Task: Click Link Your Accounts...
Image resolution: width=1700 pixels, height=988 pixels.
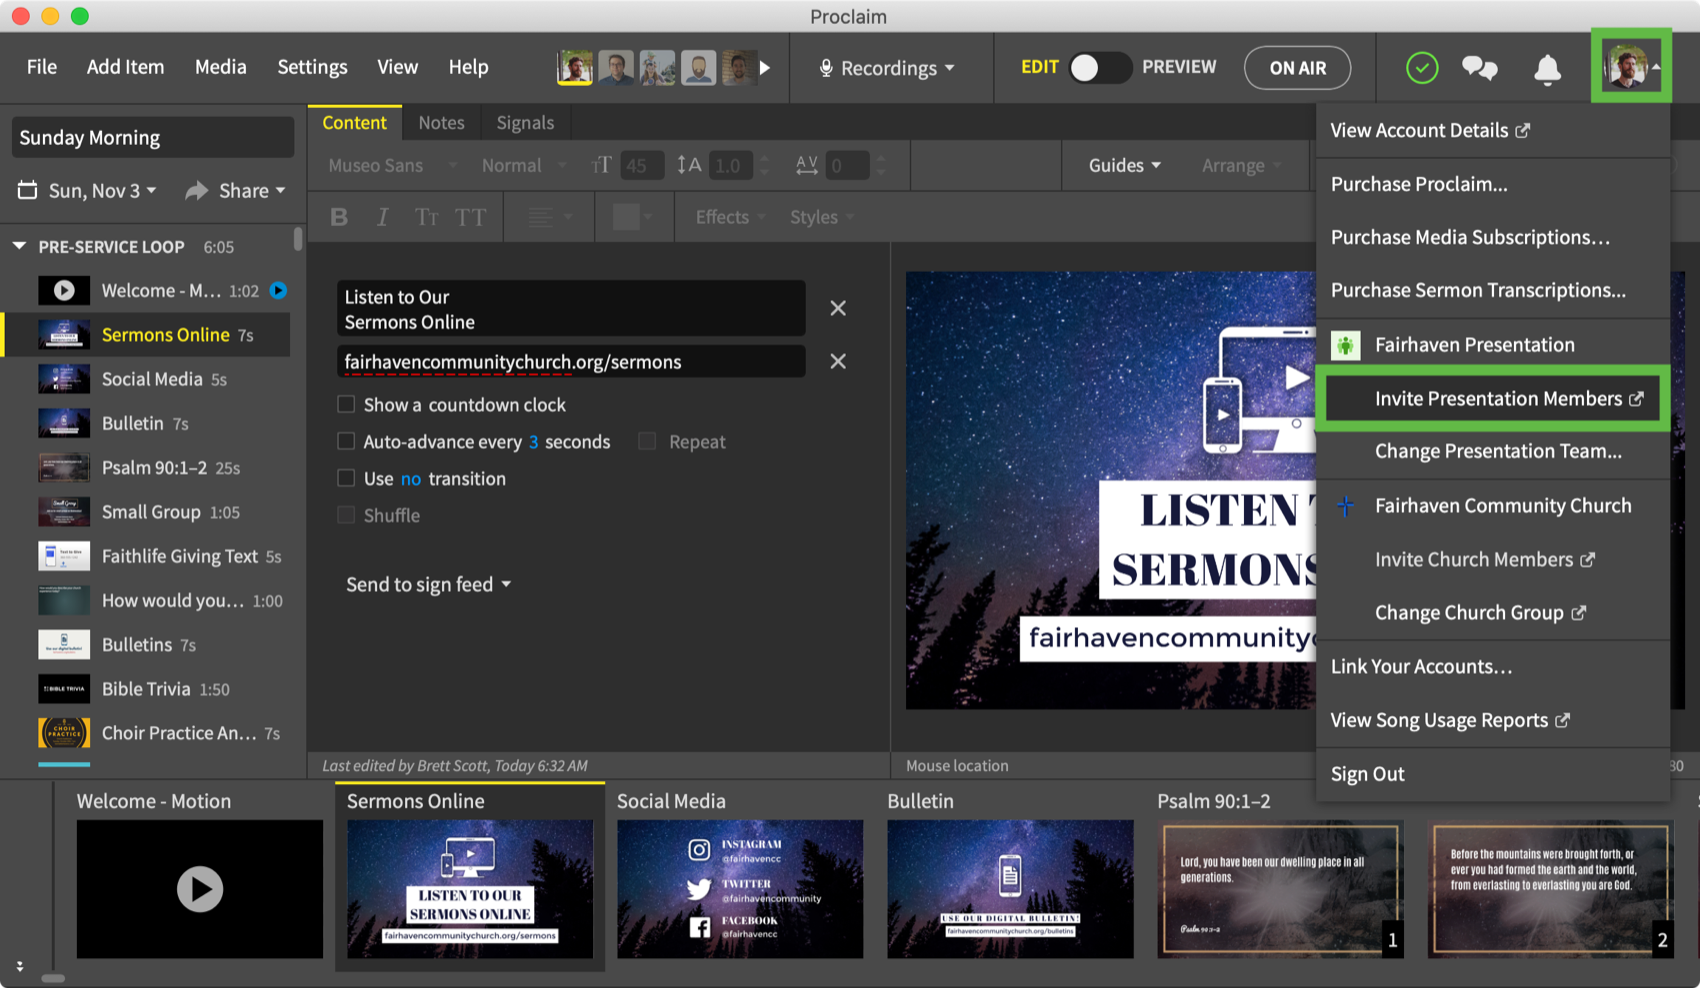Action: point(1421,667)
